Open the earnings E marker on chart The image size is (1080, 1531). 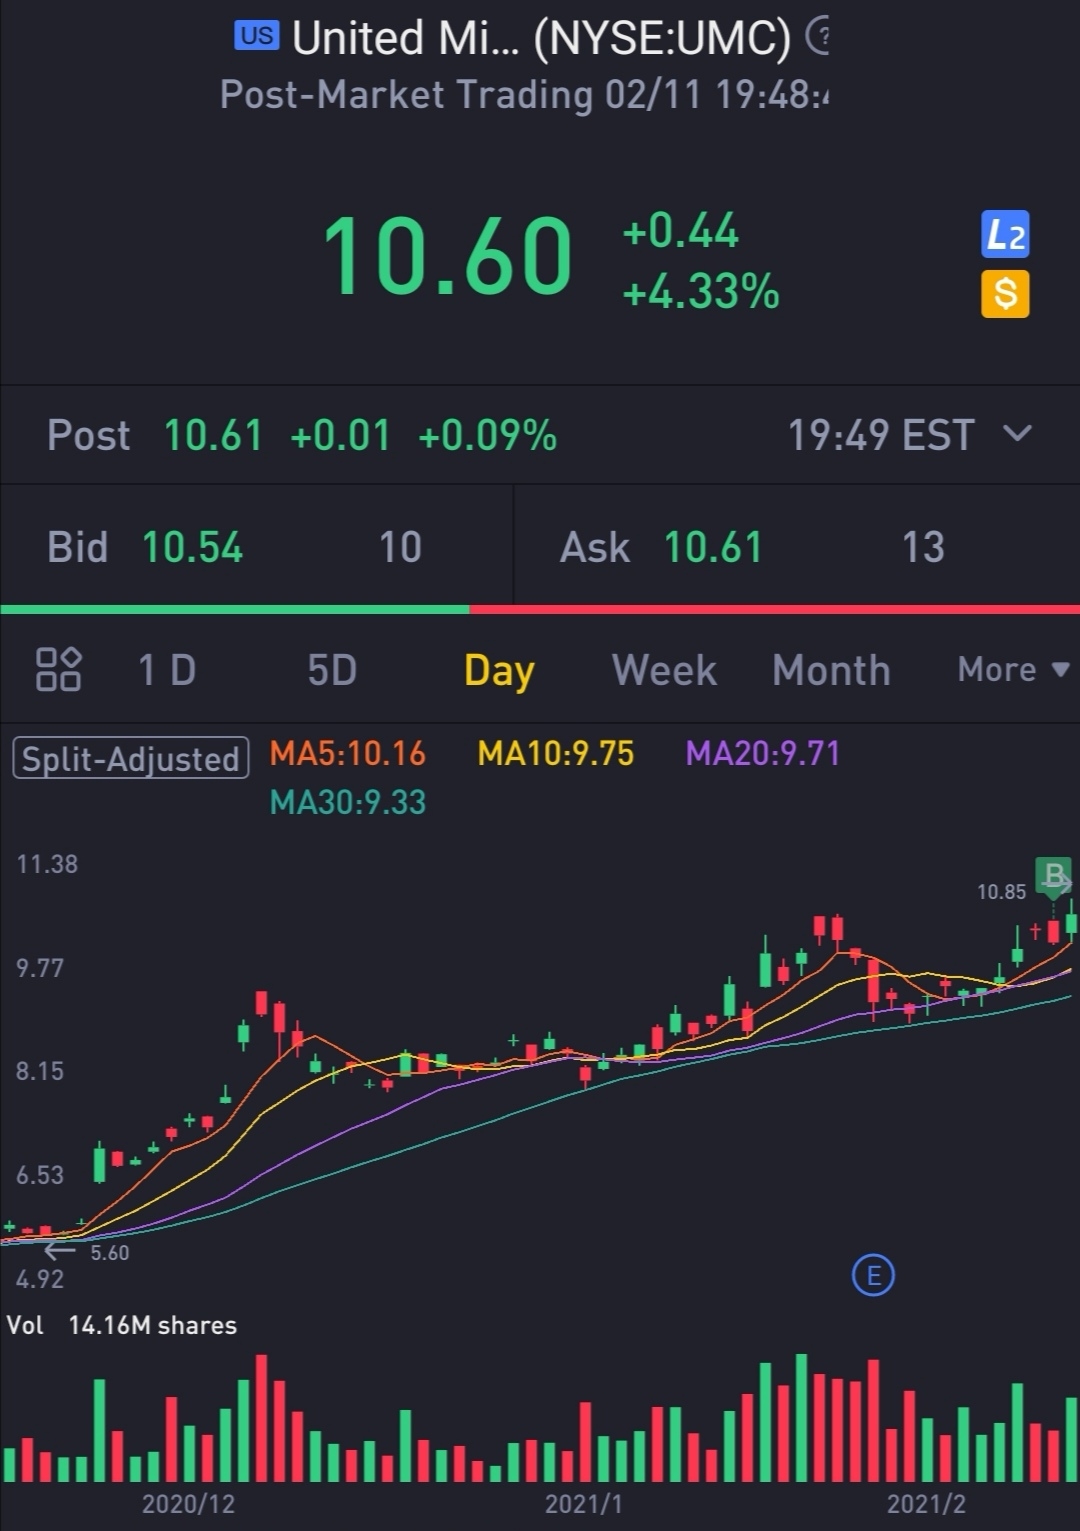coord(873,1275)
